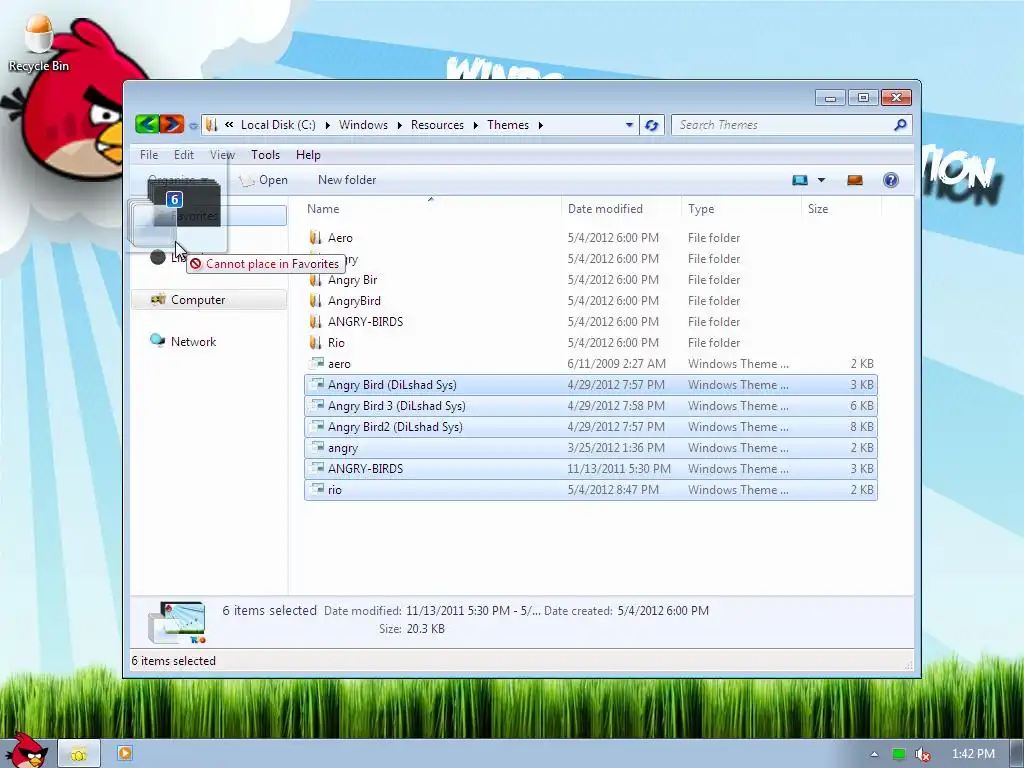The image size is (1024, 768).
Task: Open the View menu
Action: 222,155
